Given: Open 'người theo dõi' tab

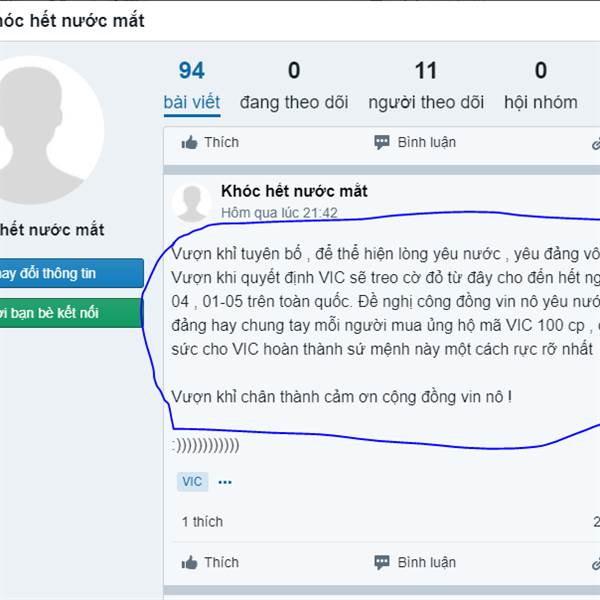Looking at the screenshot, I should pyautogui.click(x=426, y=86).
